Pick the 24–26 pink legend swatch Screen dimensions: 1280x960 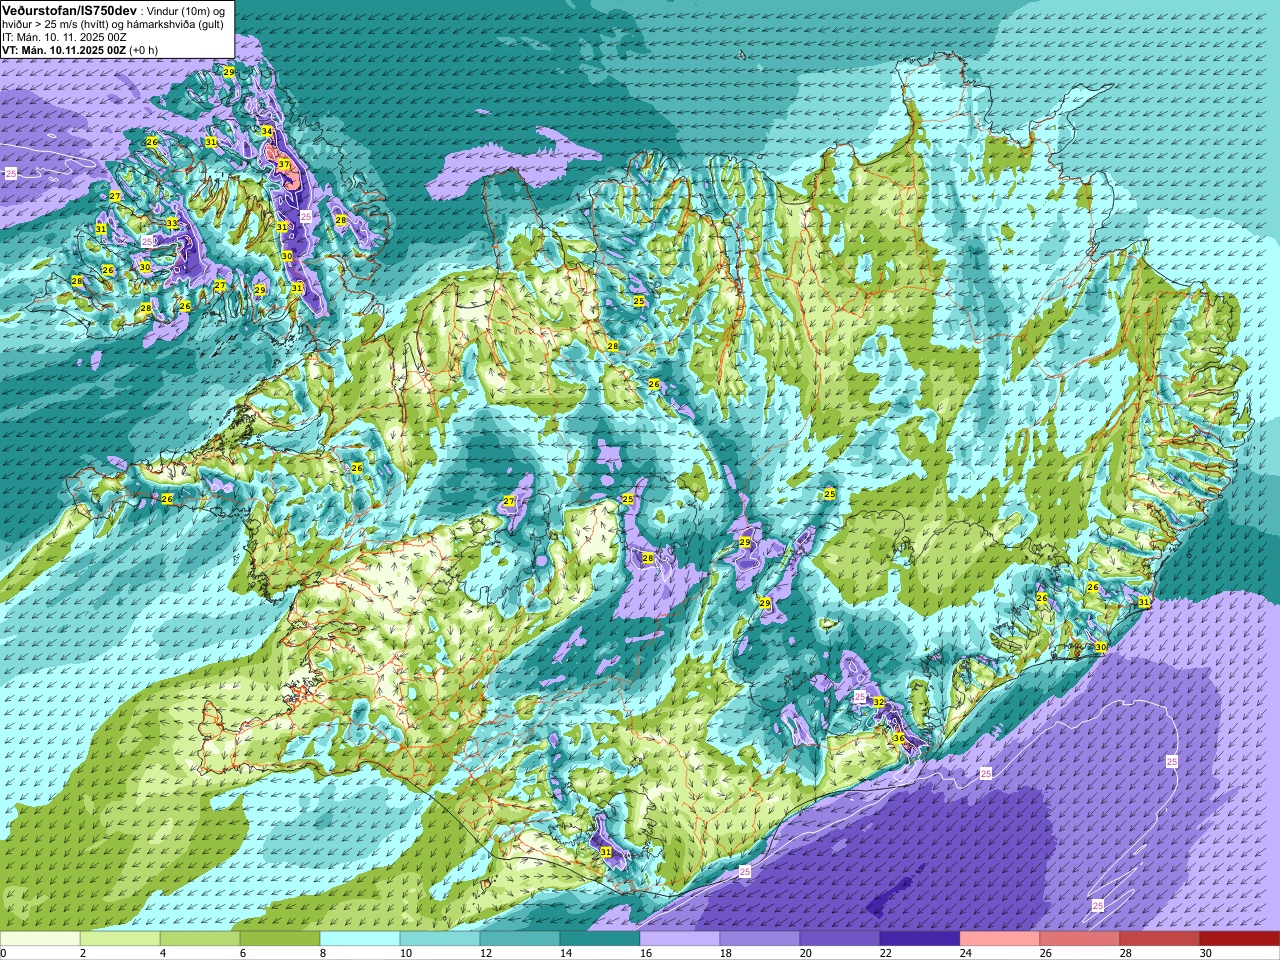1000,939
